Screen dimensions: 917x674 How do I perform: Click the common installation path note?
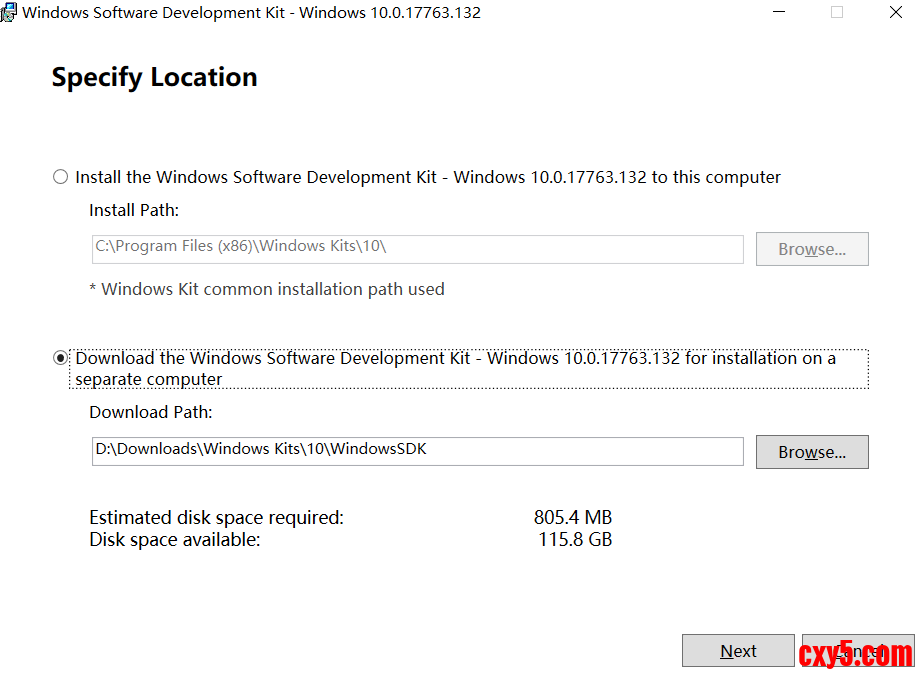point(267,289)
